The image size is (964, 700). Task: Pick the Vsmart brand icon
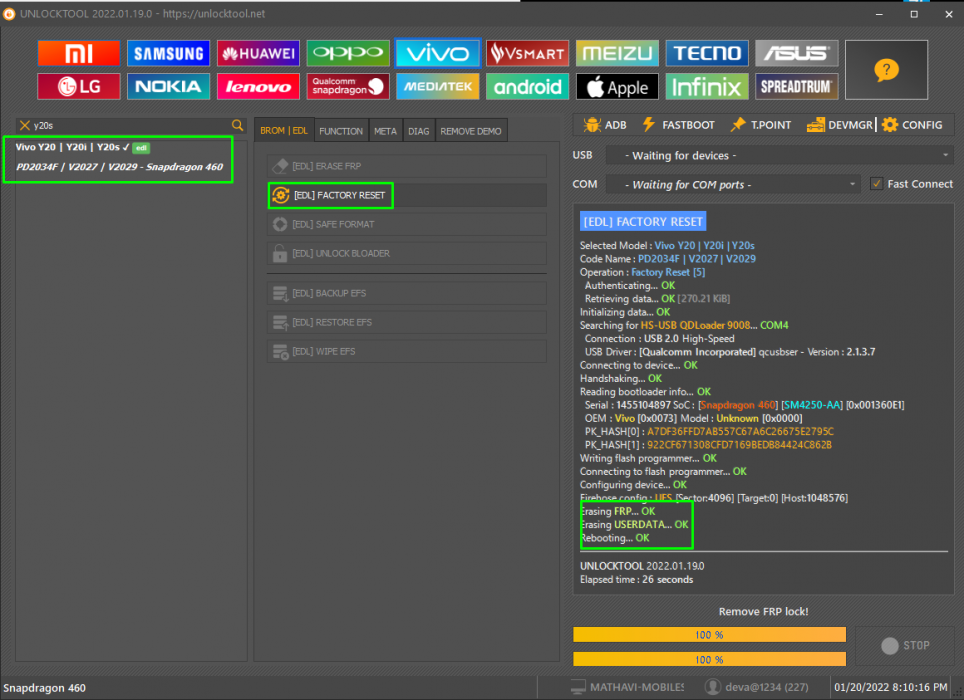(x=527, y=53)
